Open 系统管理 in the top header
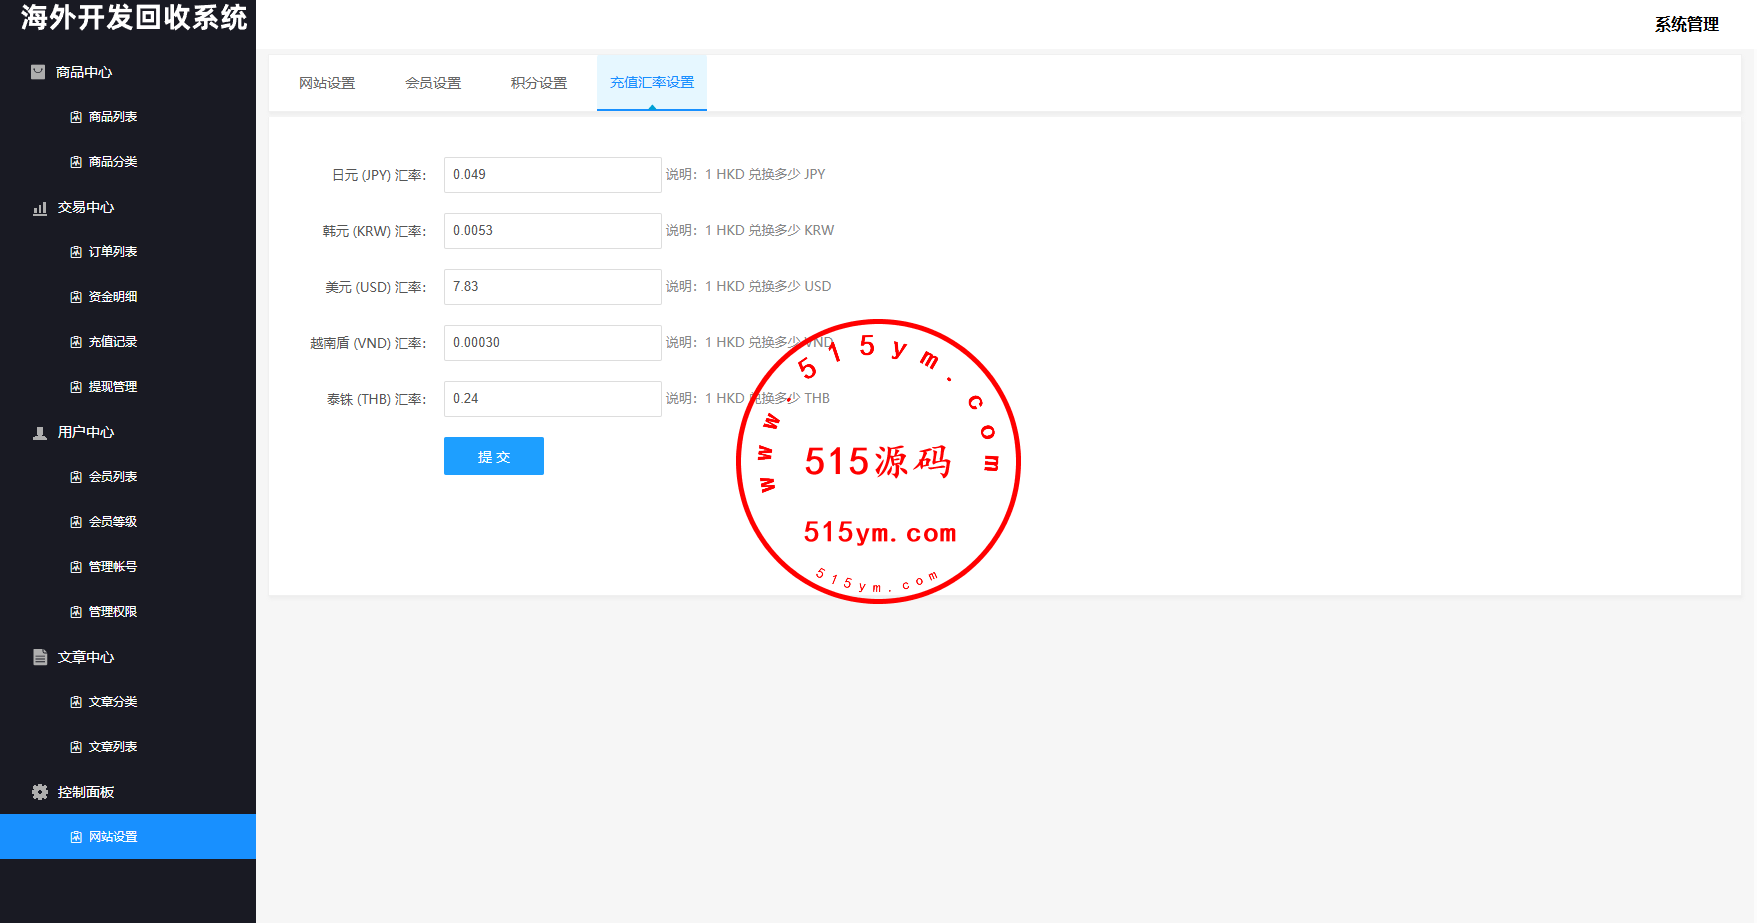The width and height of the screenshot is (1757, 923). pyautogui.click(x=1686, y=24)
